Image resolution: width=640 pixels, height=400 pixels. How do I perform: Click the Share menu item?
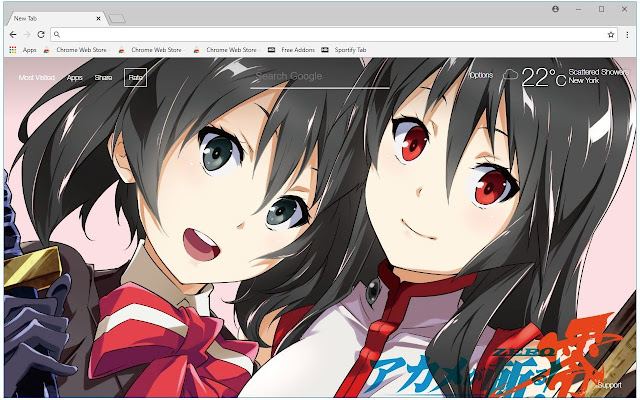click(x=103, y=78)
